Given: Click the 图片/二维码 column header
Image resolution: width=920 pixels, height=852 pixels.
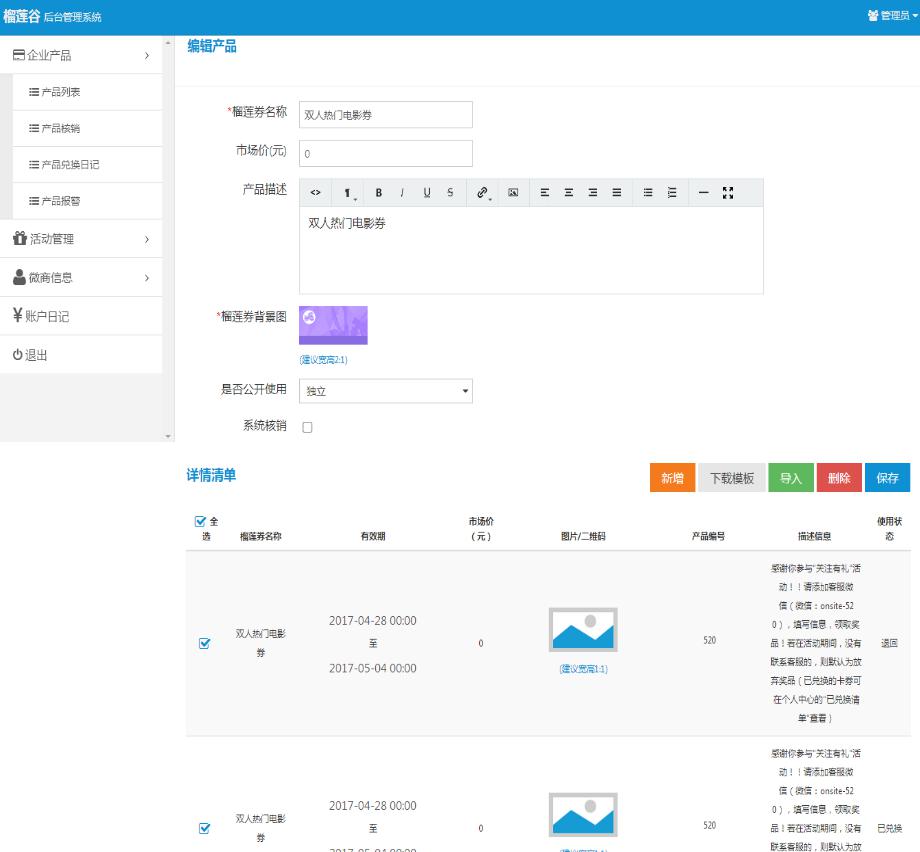Looking at the screenshot, I should [x=583, y=536].
